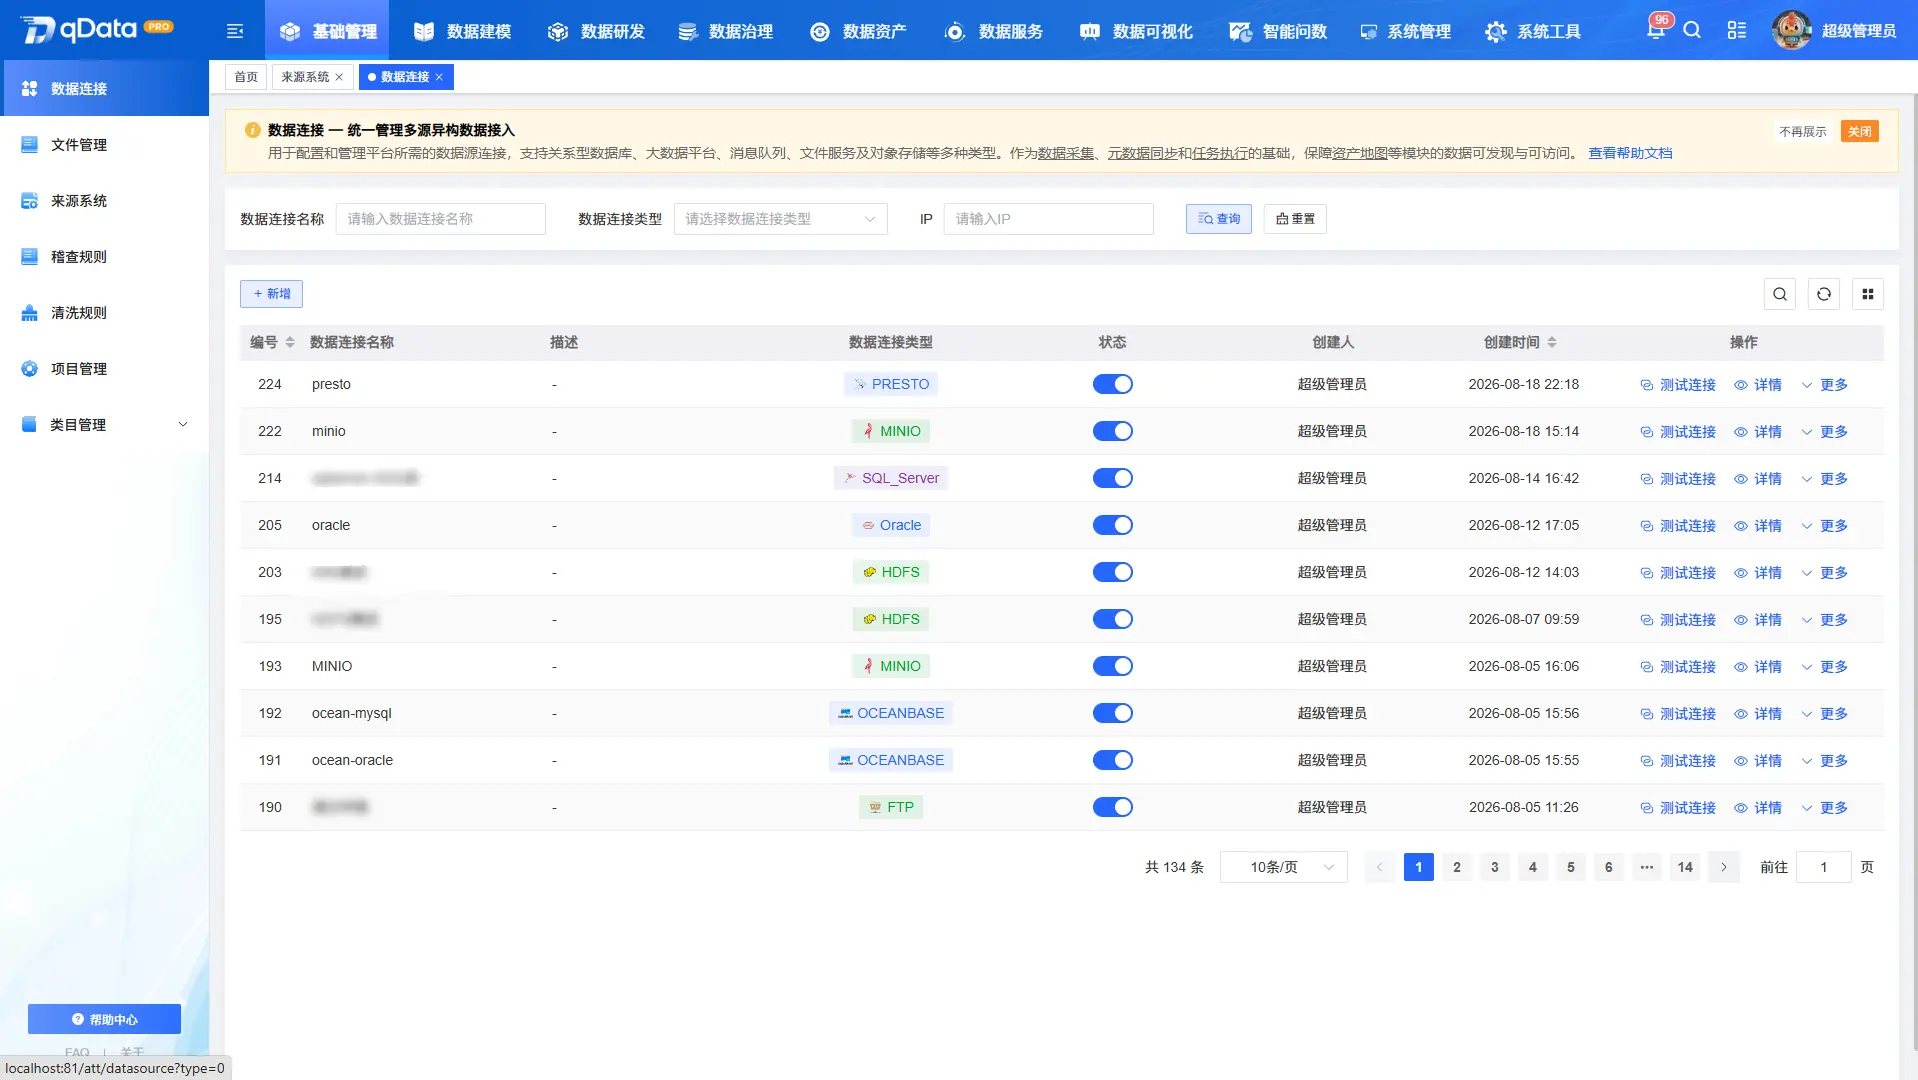
Task: Focus the 前往 page number input
Action: coord(1824,867)
